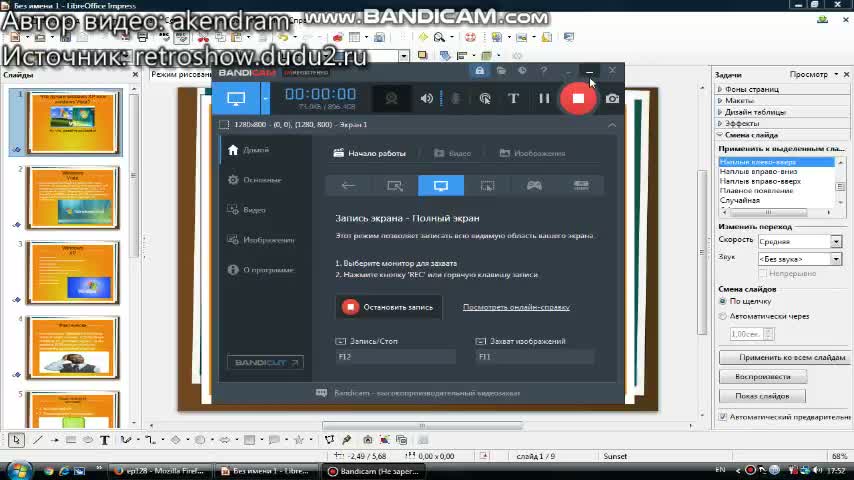This screenshot has width=854, height=480.
Task: Collapse Смена слайда section
Action: pos(751,135)
